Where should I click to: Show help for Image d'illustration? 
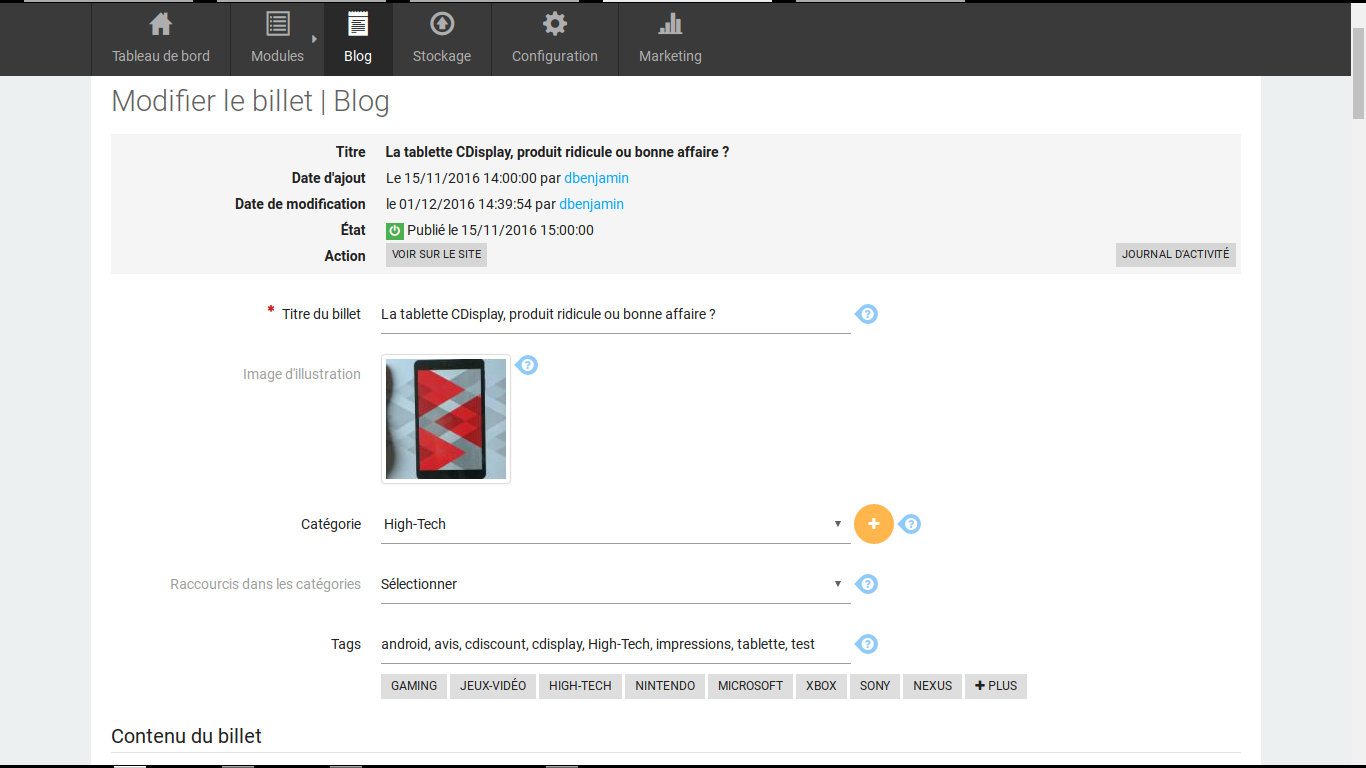[x=527, y=365]
